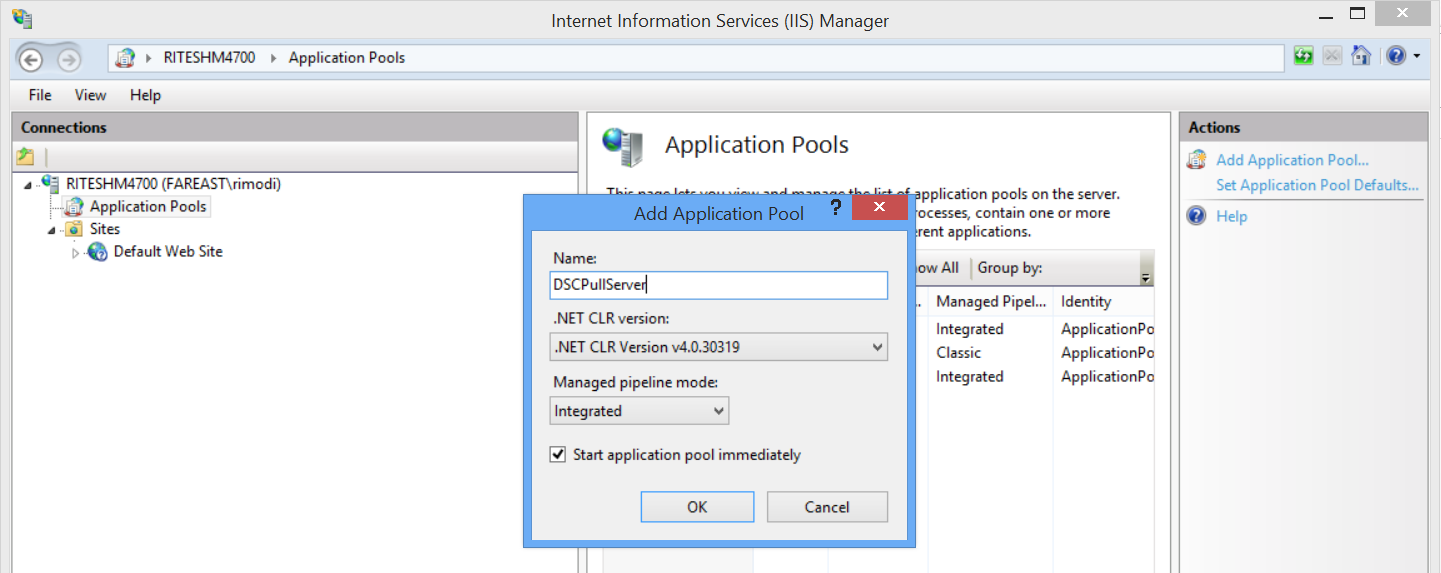Open the .NET CLR version dropdown
Screen dimensions: 1441x573
point(718,348)
